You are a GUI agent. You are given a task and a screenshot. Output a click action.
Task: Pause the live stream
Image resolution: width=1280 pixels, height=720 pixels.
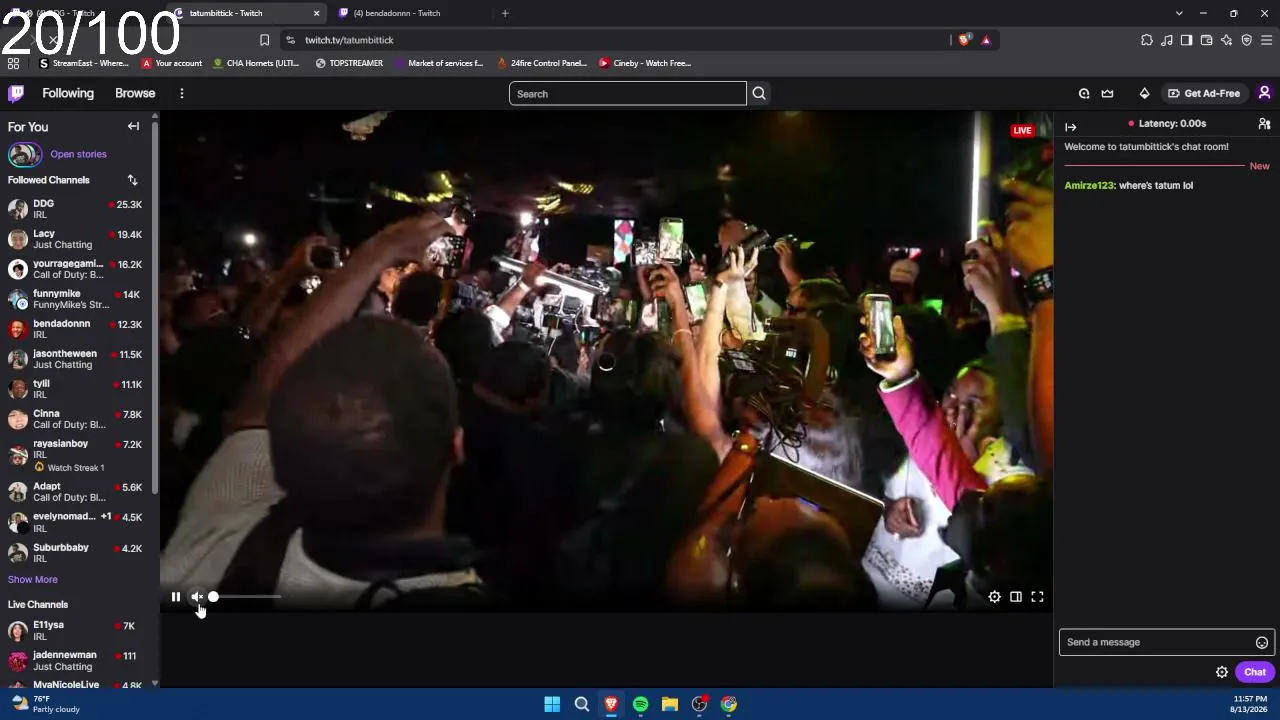pos(175,597)
